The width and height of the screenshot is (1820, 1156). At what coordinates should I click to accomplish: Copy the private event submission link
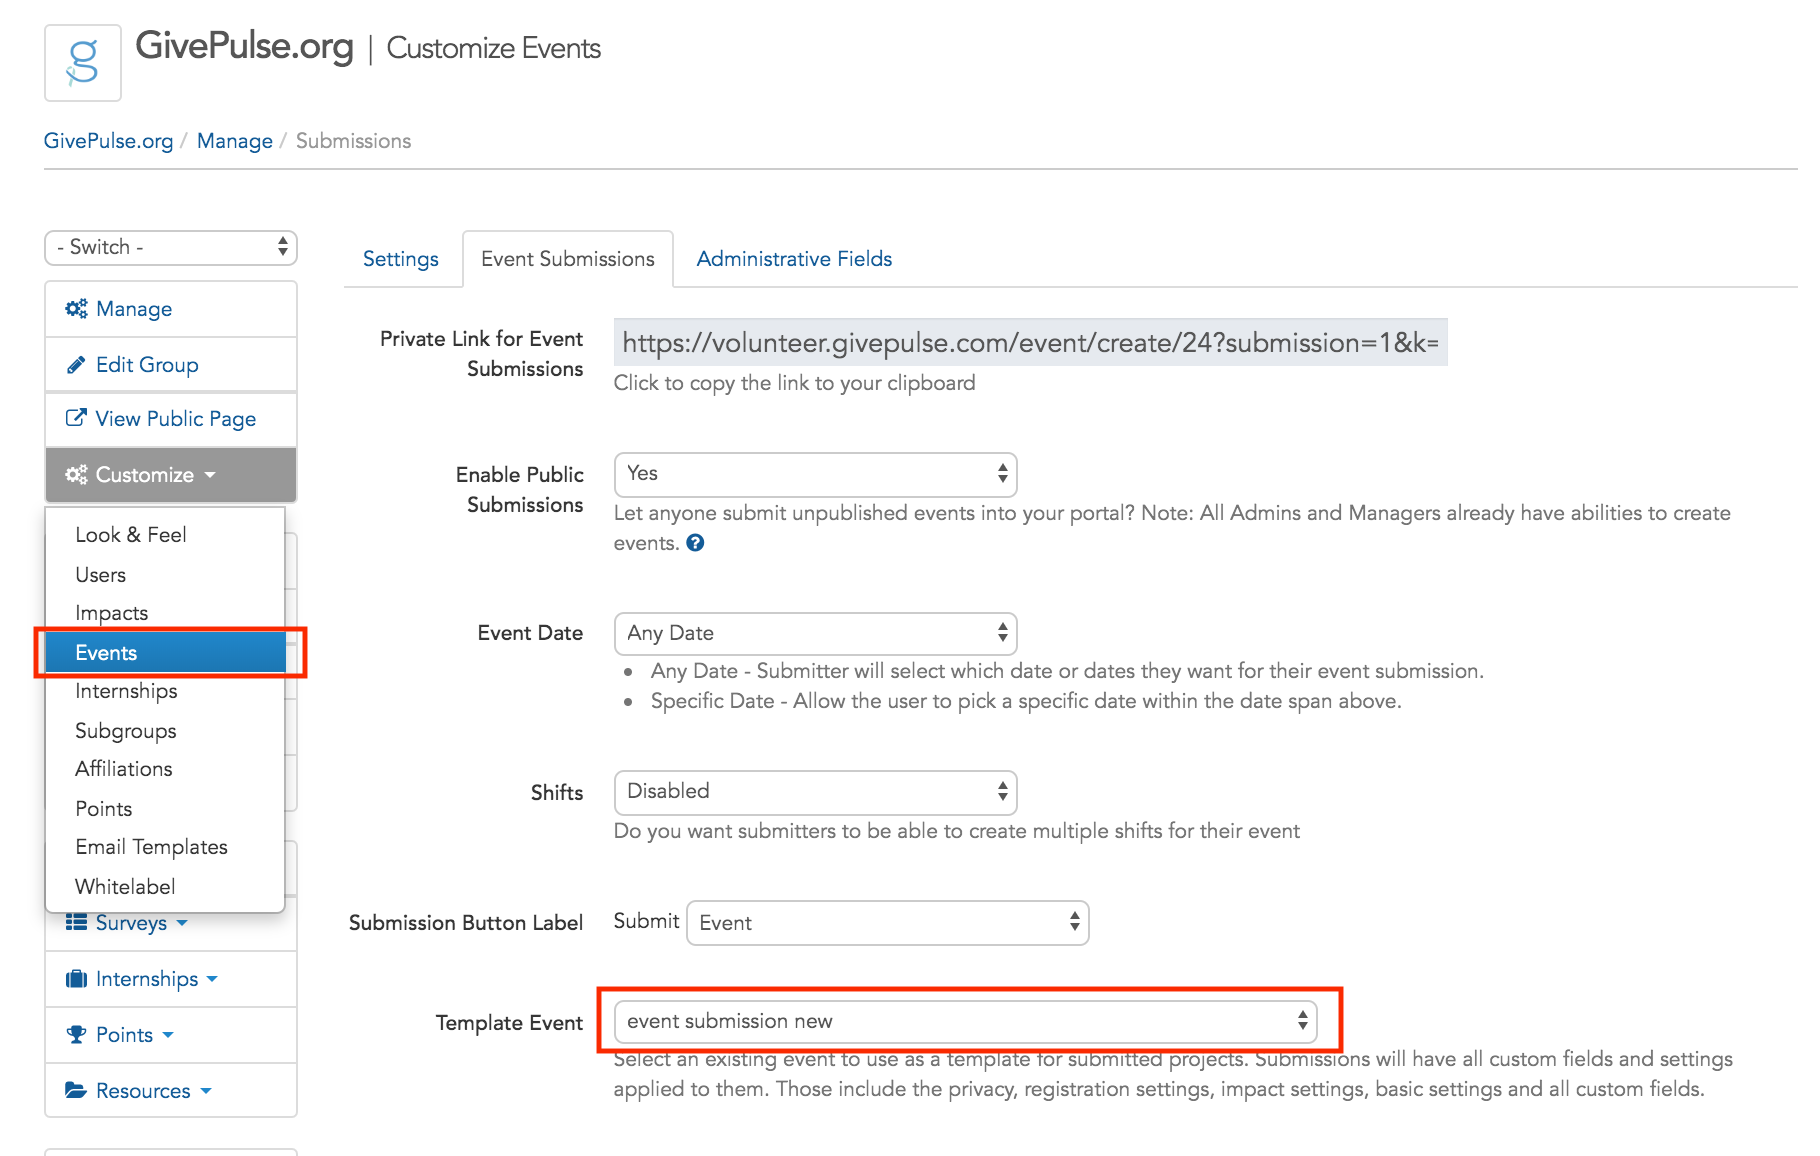click(1030, 343)
